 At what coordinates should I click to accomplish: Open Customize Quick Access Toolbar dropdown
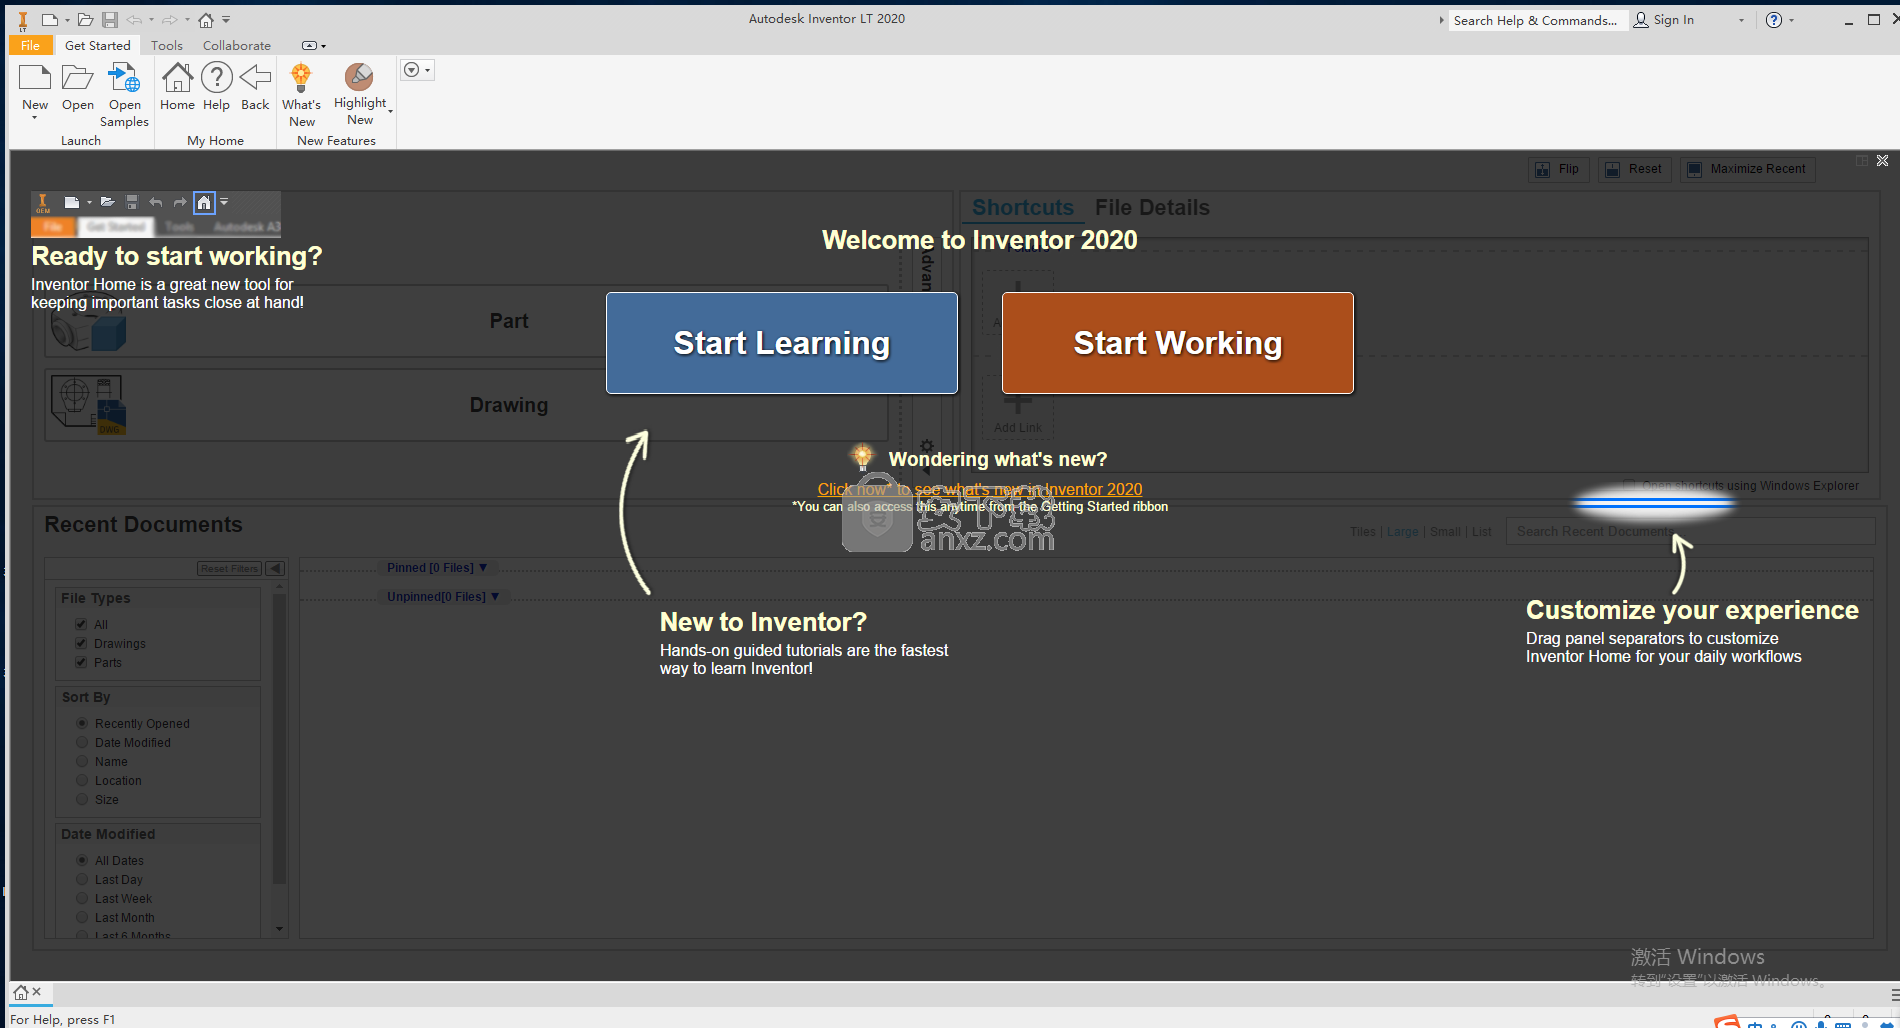[x=226, y=20]
